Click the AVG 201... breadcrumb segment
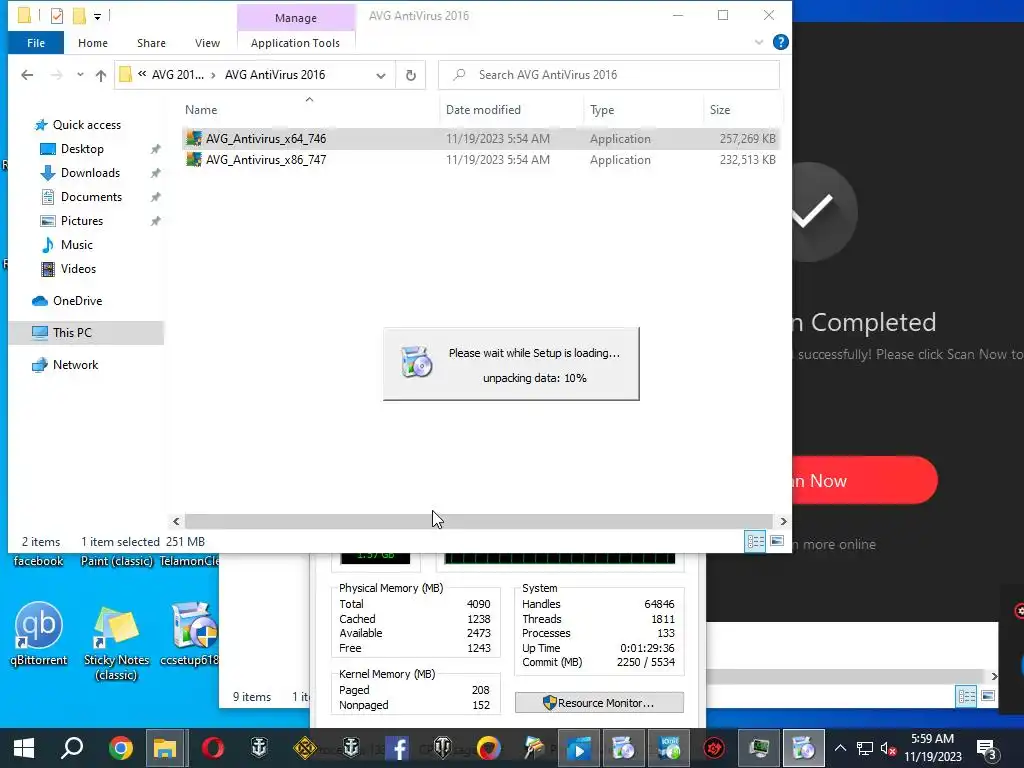Screen dimensions: 1024x768 click(x=178, y=74)
